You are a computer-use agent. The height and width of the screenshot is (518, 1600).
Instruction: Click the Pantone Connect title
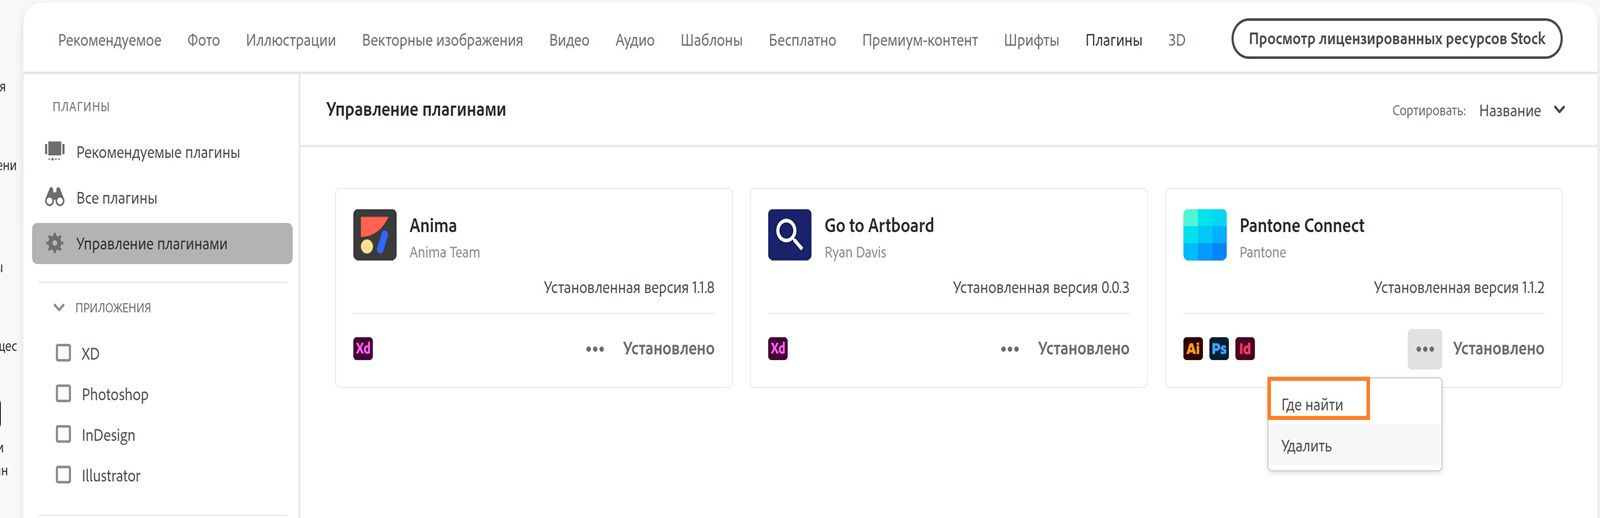(x=1302, y=226)
